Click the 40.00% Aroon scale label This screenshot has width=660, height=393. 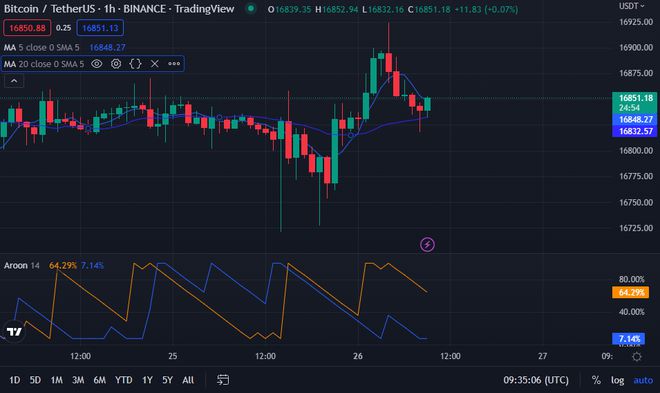tap(631, 312)
